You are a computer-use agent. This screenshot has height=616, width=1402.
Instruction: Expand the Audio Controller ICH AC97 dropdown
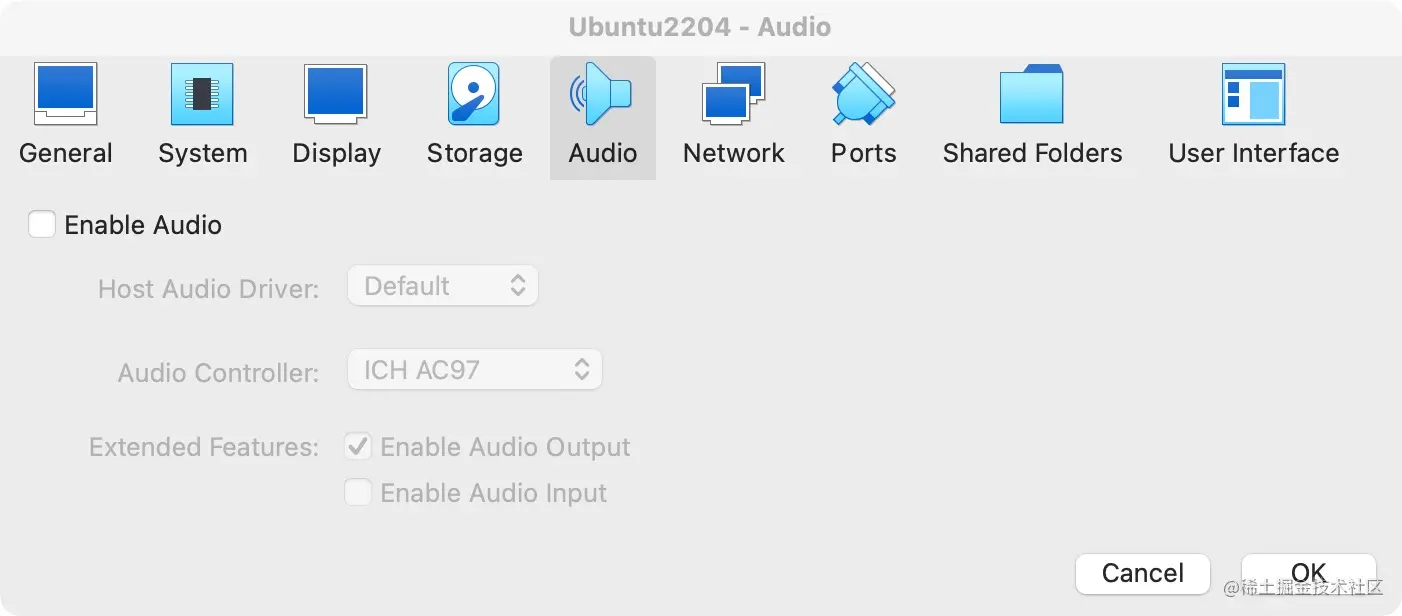pos(474,370)
